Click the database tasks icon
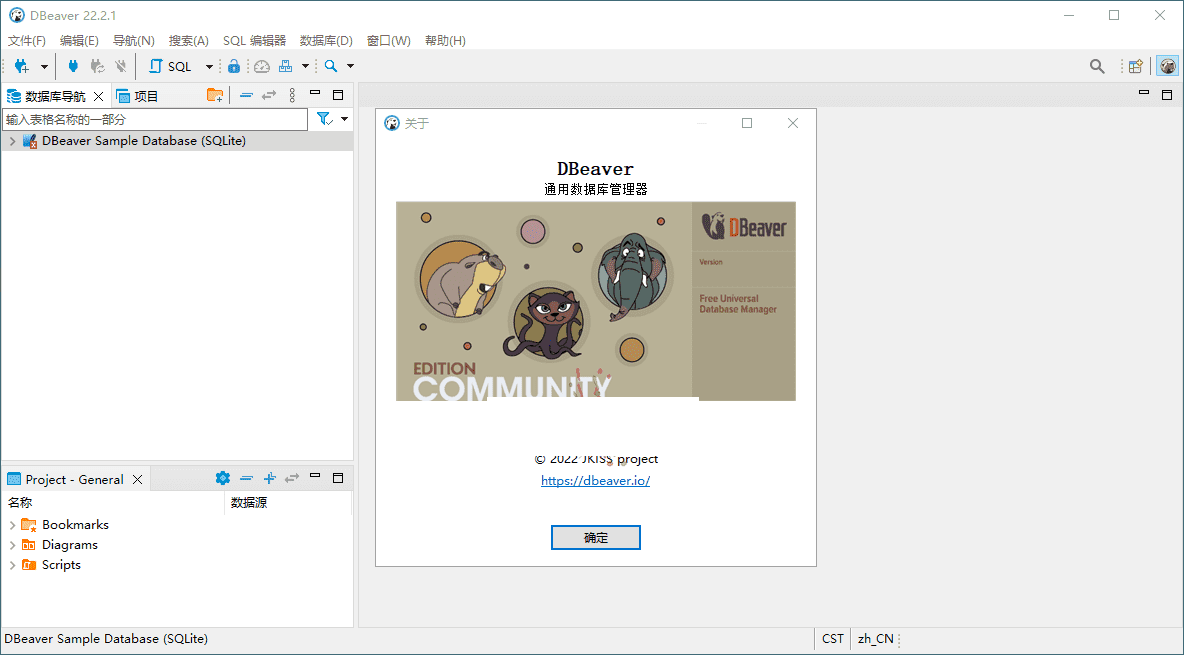The height and width of the screenshot is (655, 1184). coord(285,66)
